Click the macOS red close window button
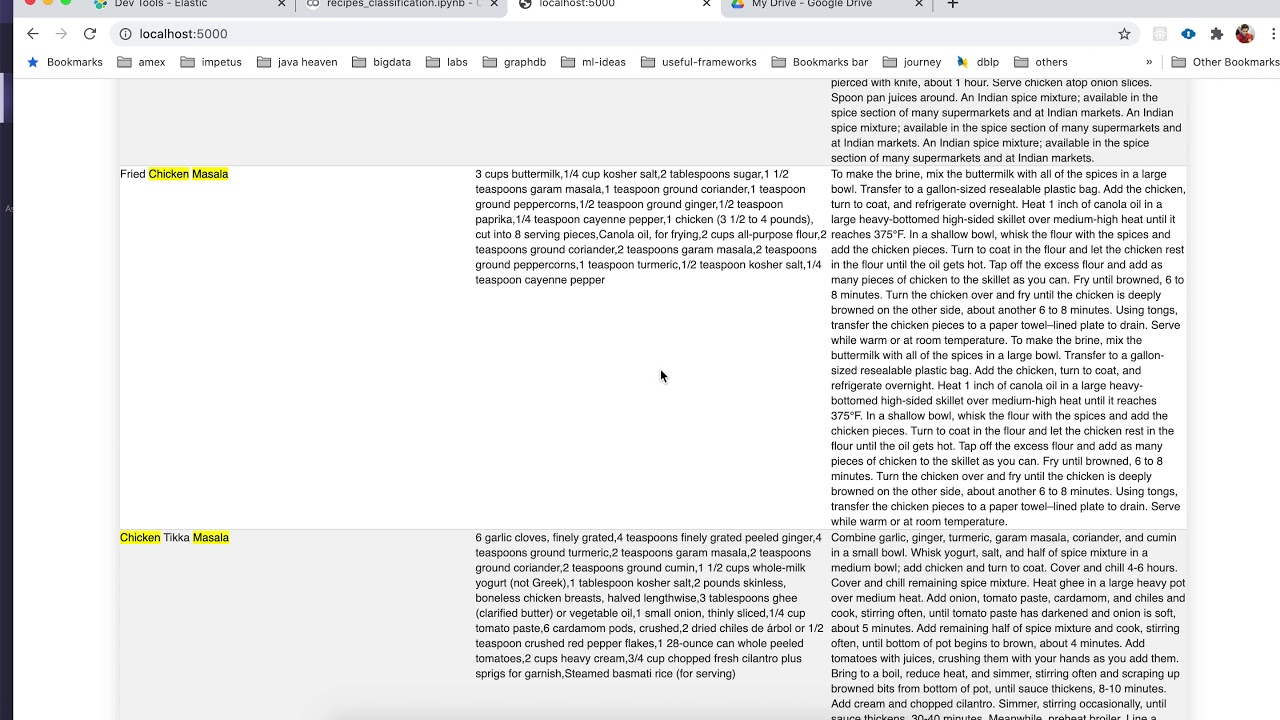Screen dimensions: 1280x720 click(29, 3)
